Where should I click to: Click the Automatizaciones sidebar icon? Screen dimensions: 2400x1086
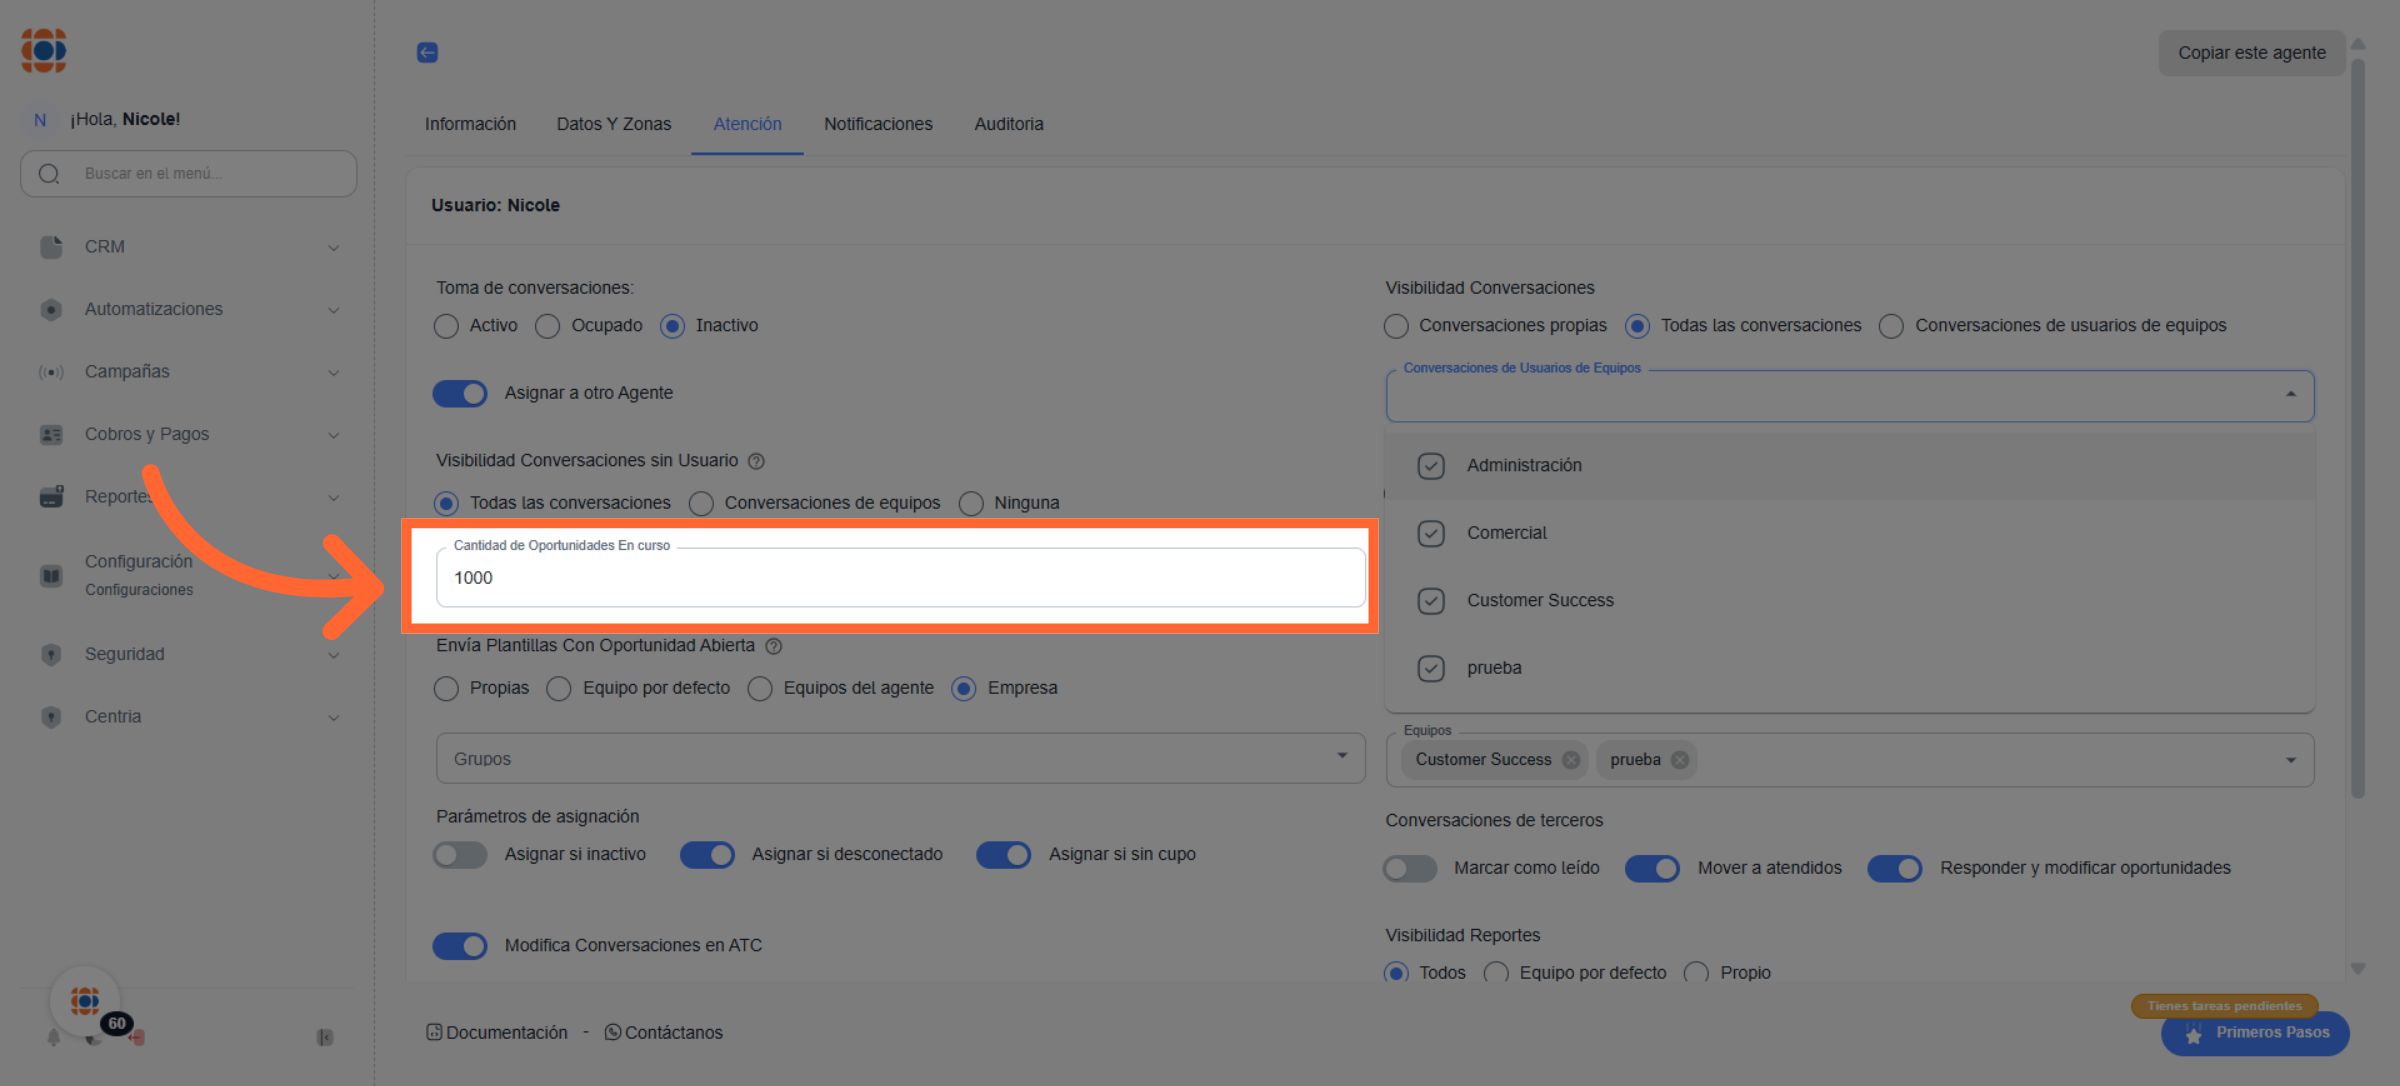51,310
